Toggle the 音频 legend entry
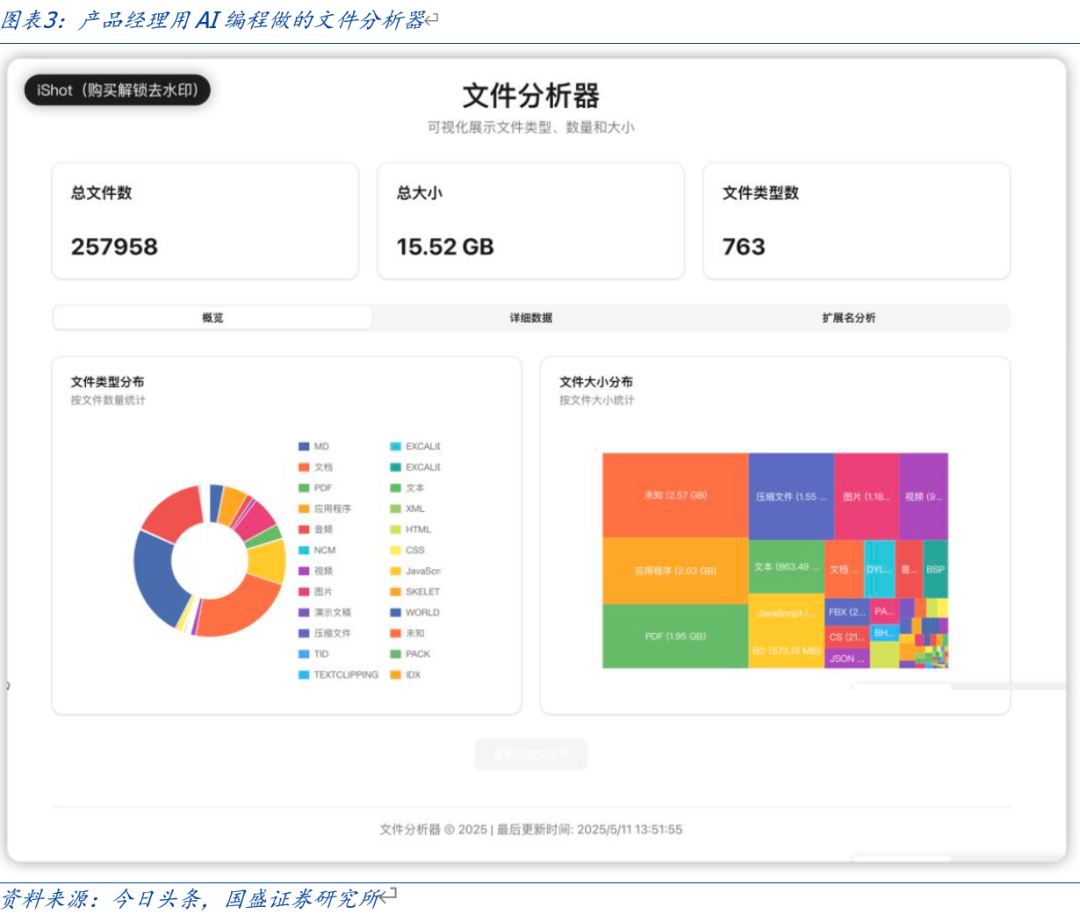Image resolution: width=1080 pixels, height=914 pixels. pyautogui.click(x=315, y=529)
